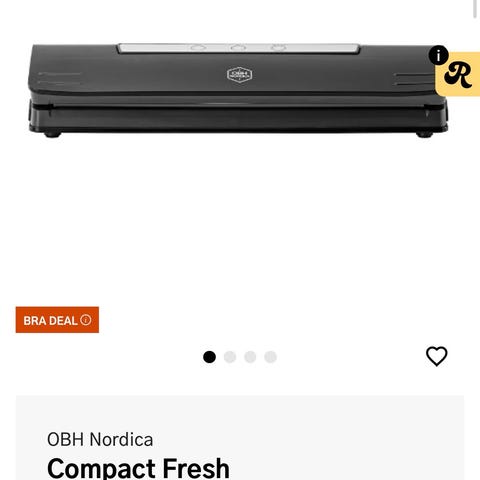Click the left rubber foot of sealer
This screenshot has width=480, height=480.
(53, 134)
